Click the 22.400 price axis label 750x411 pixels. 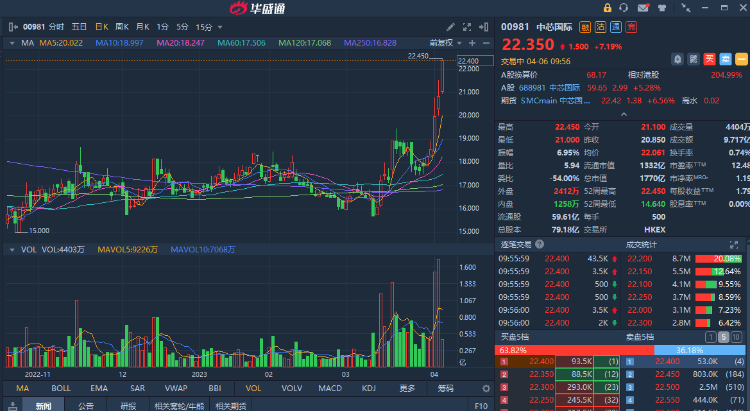[475, 61]
